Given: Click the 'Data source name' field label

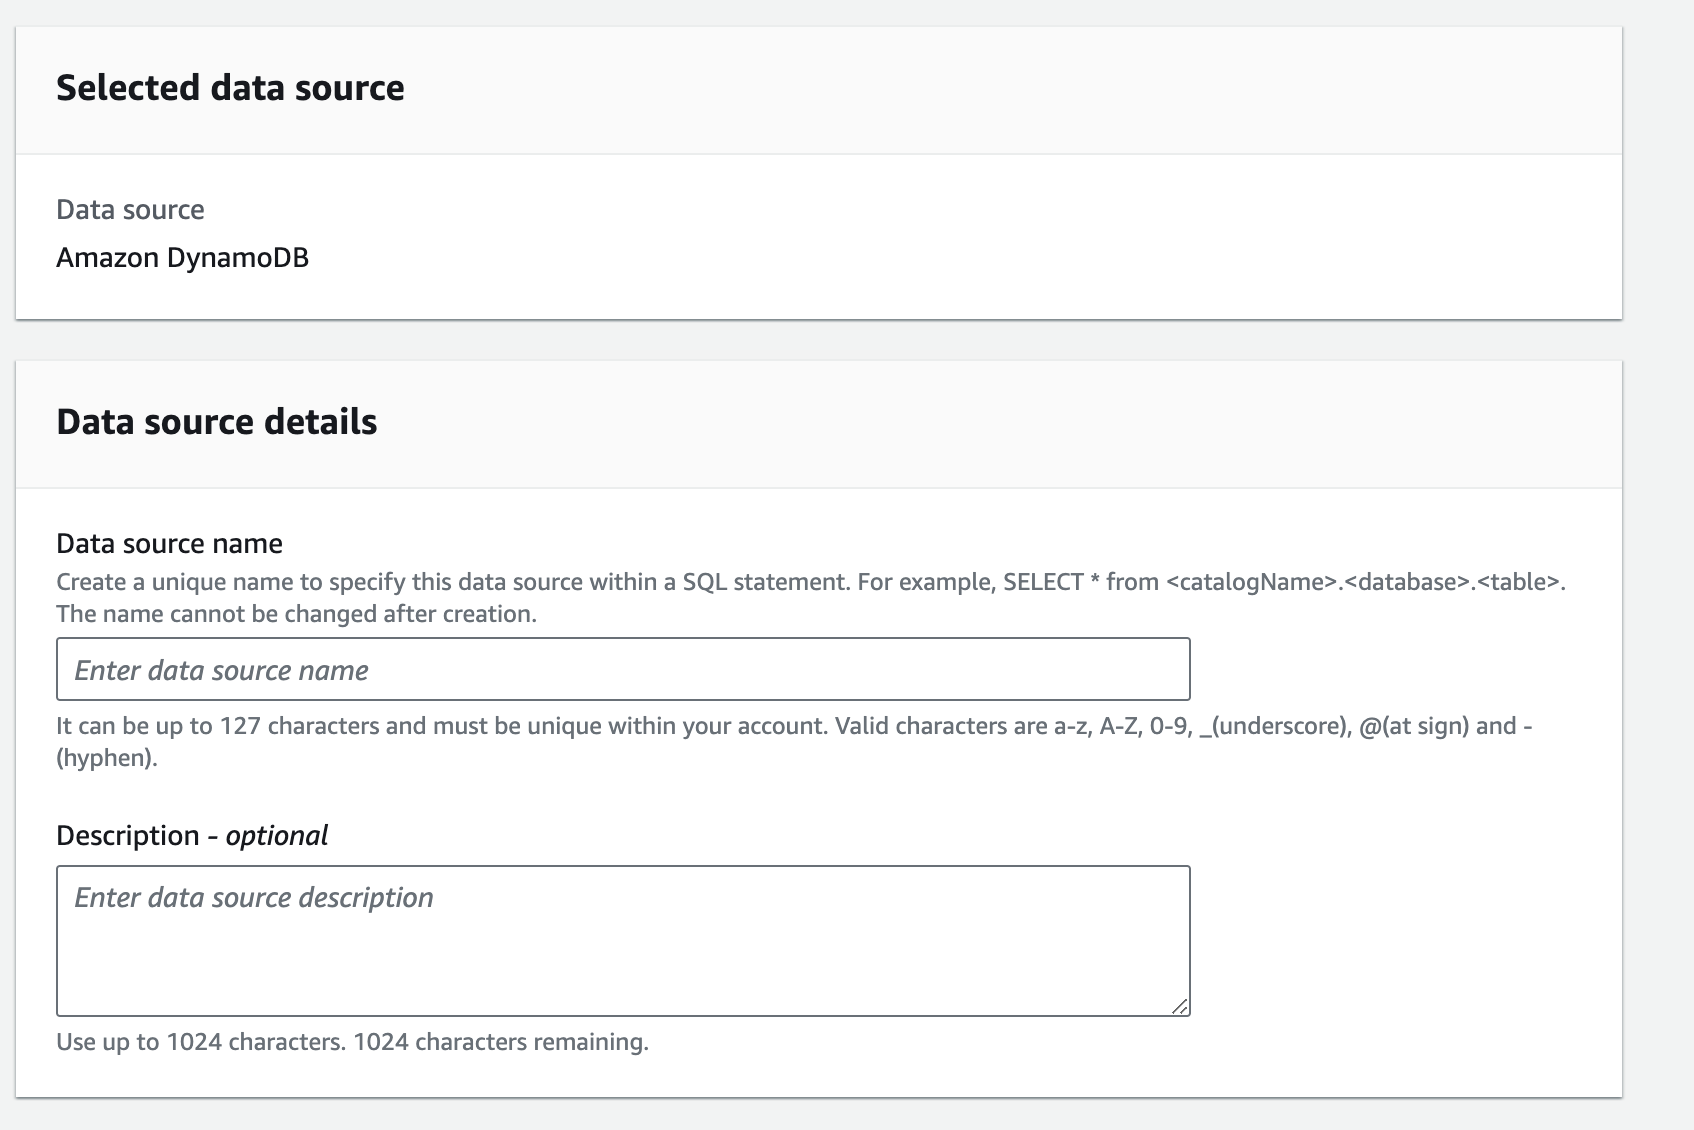Looking at the screenshot, I should point(169,543).
